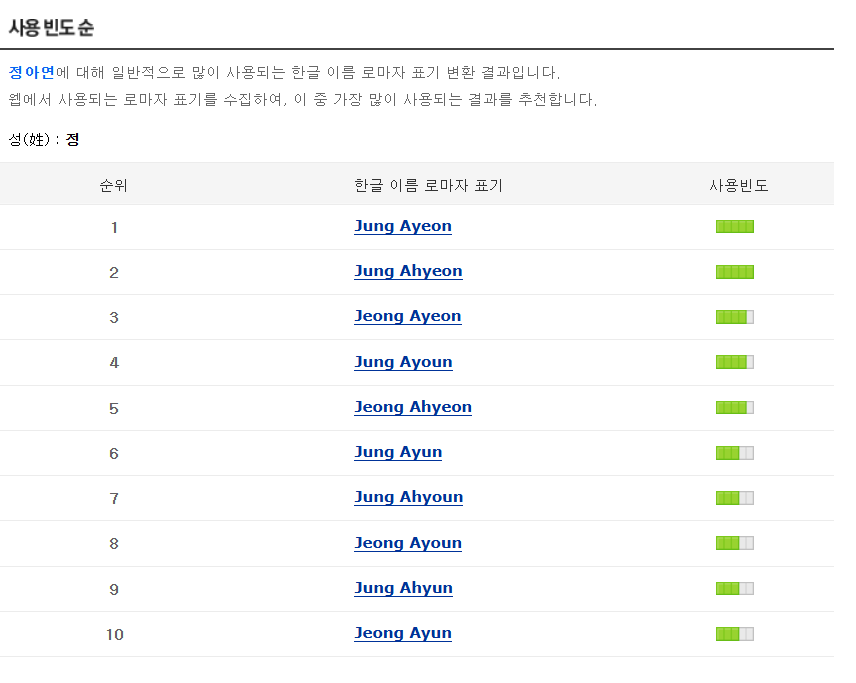Click the 한글 이름 로마자 표기 column header

(428, 186)
